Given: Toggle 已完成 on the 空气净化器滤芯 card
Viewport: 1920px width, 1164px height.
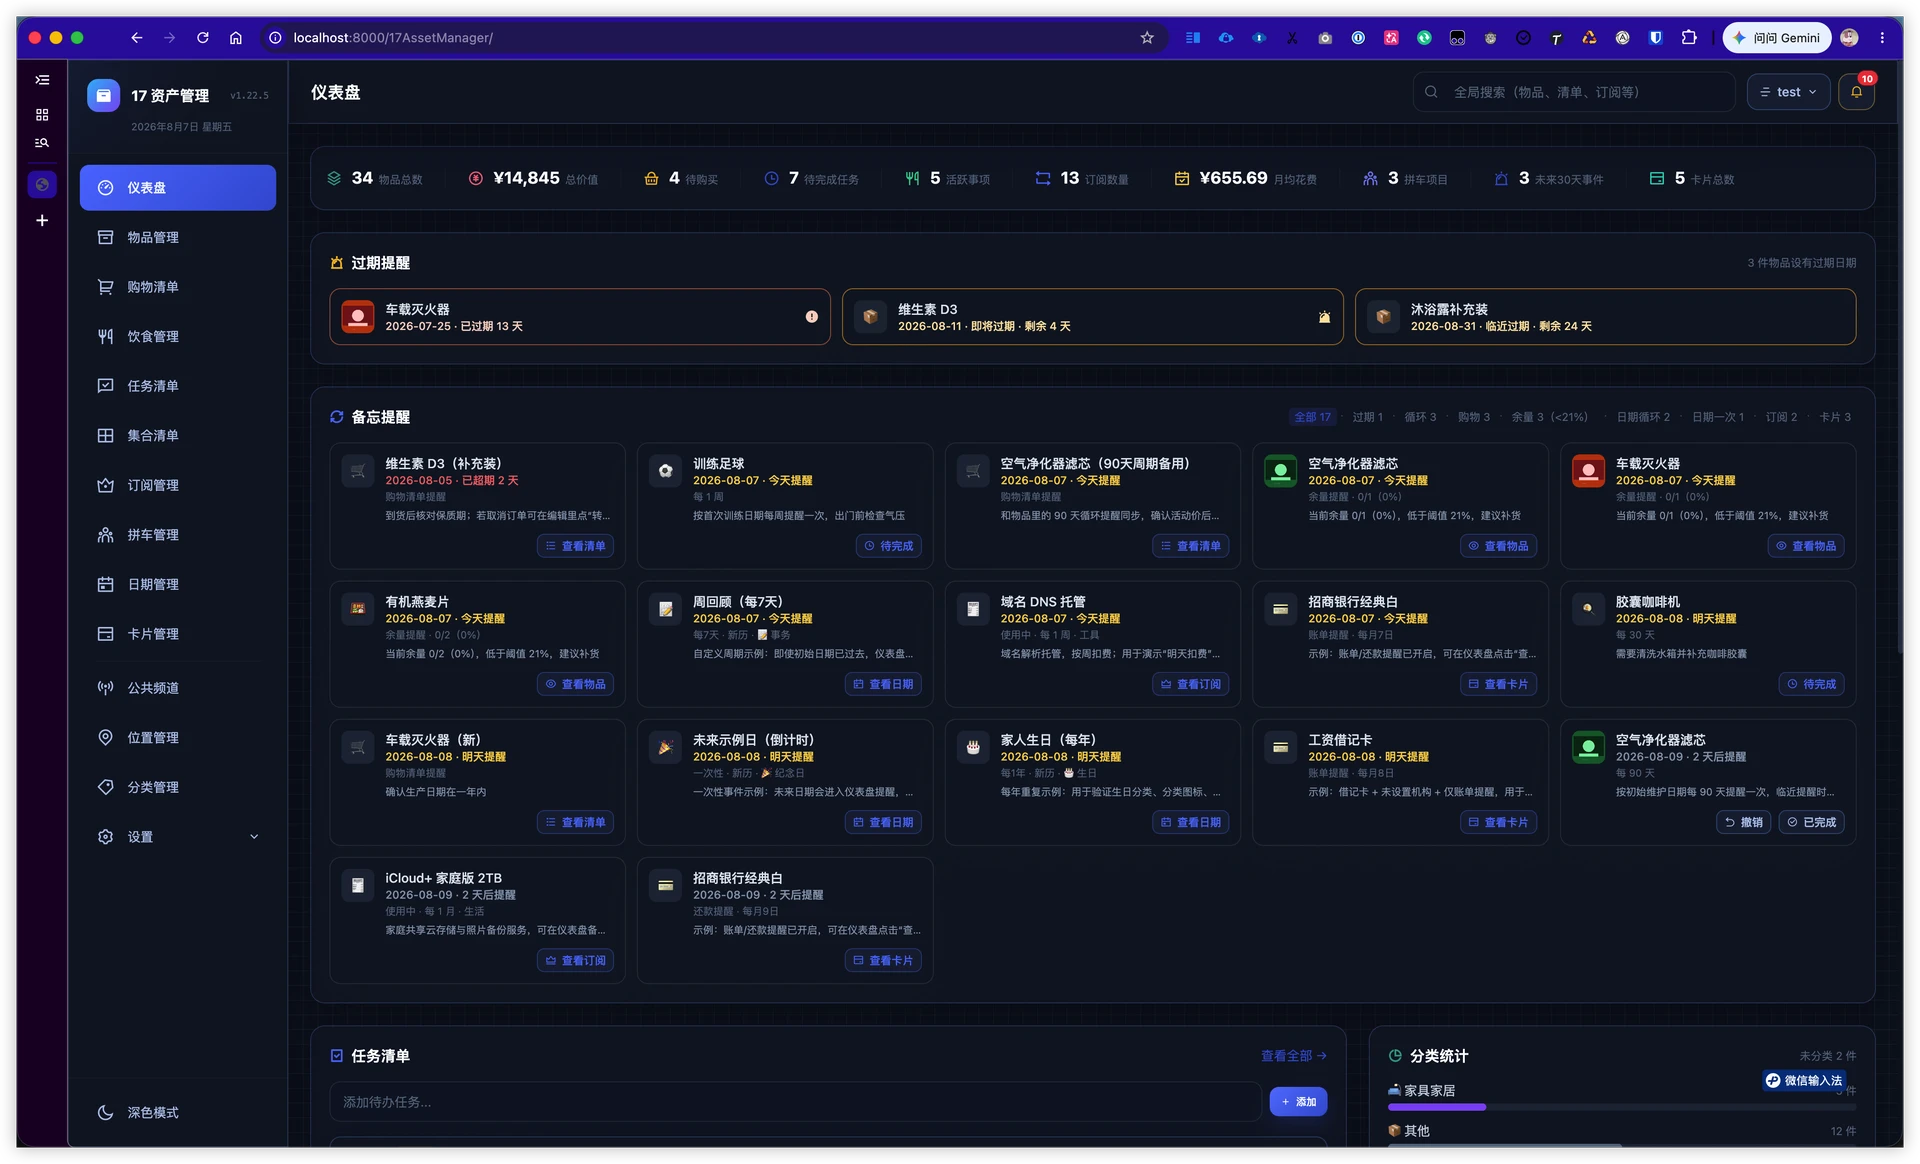Looking at the screenshot, I should tap(1812, 822).
